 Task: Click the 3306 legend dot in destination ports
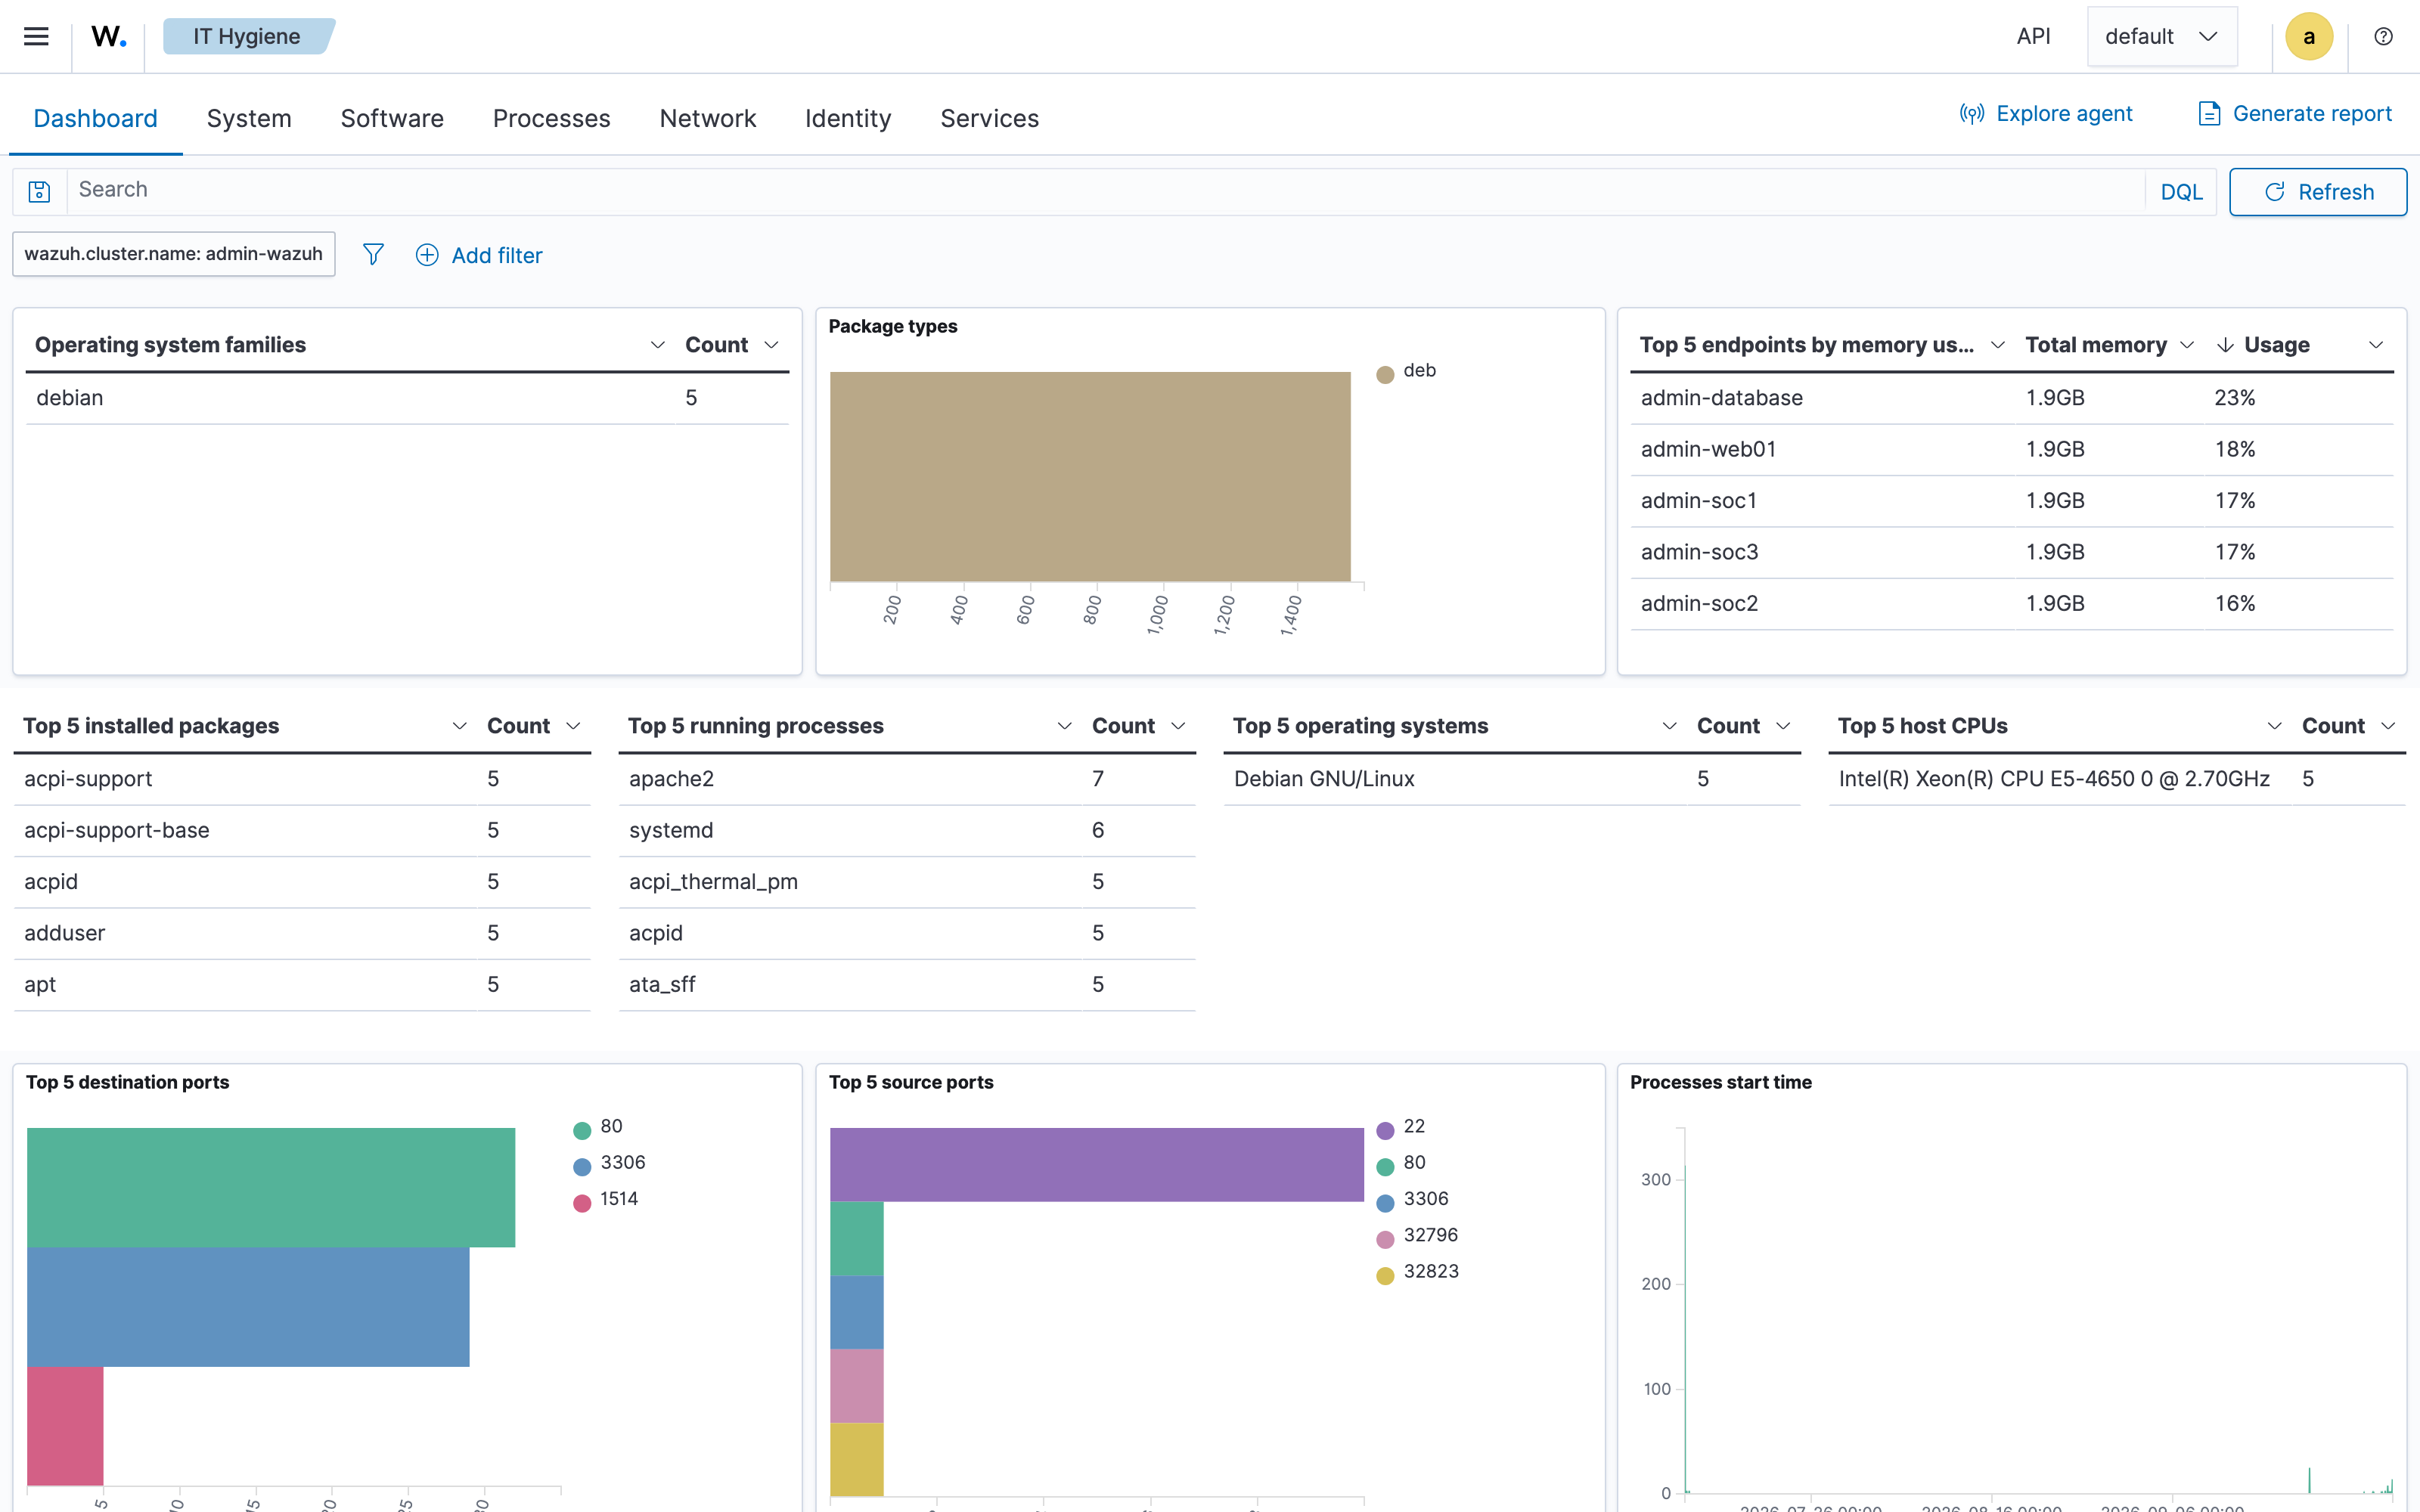pos(582,1166)
